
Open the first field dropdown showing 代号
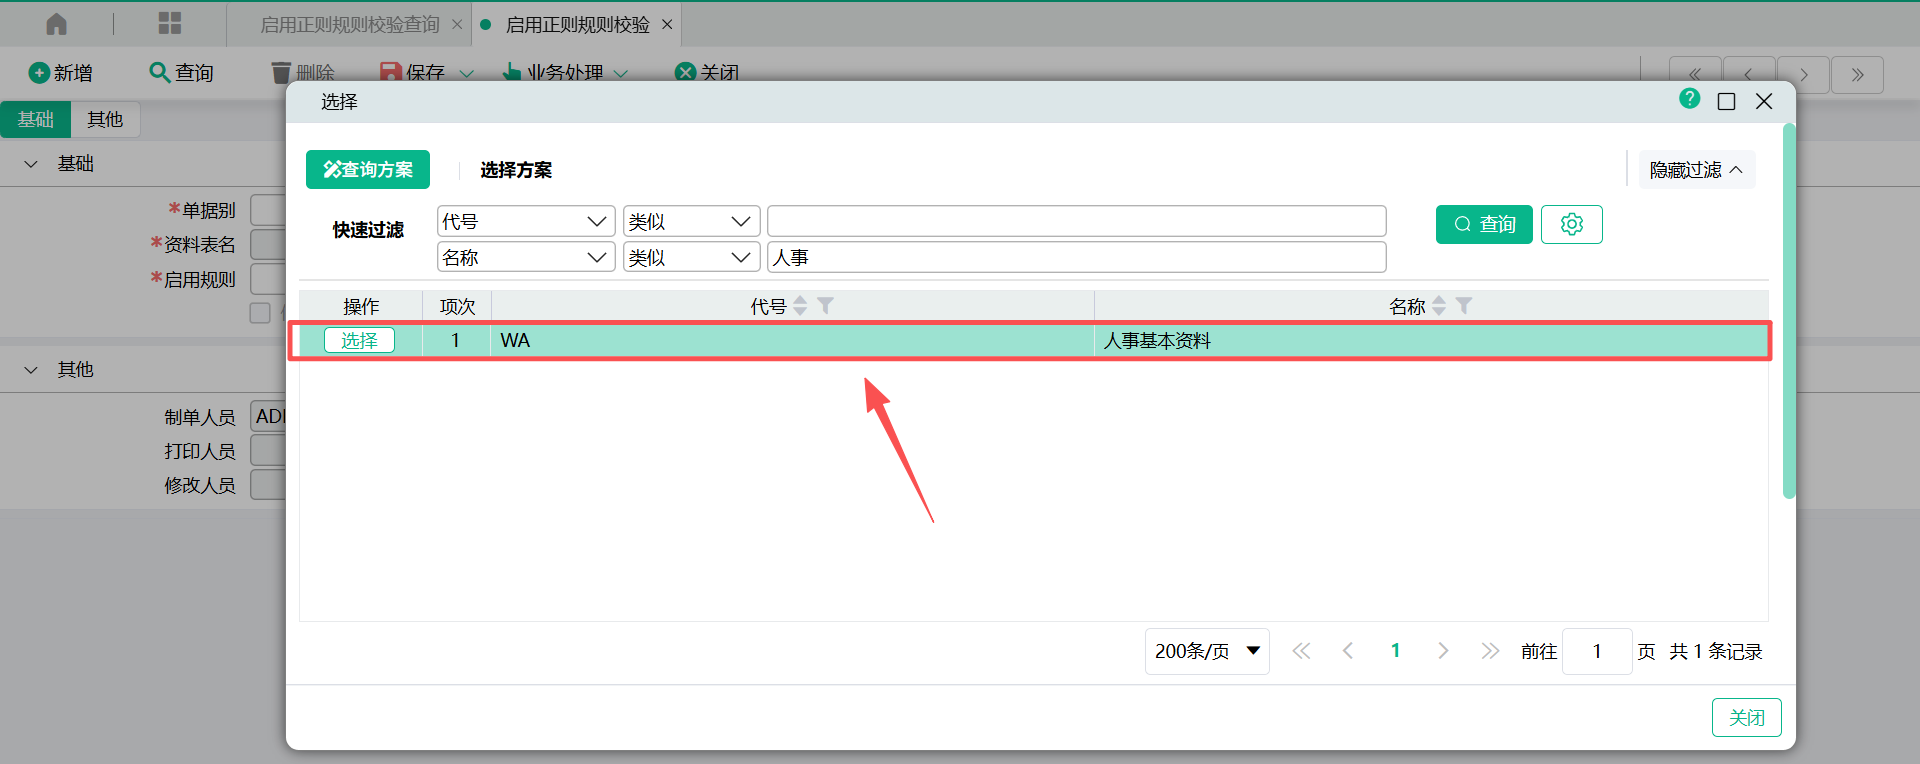[526, 221]
